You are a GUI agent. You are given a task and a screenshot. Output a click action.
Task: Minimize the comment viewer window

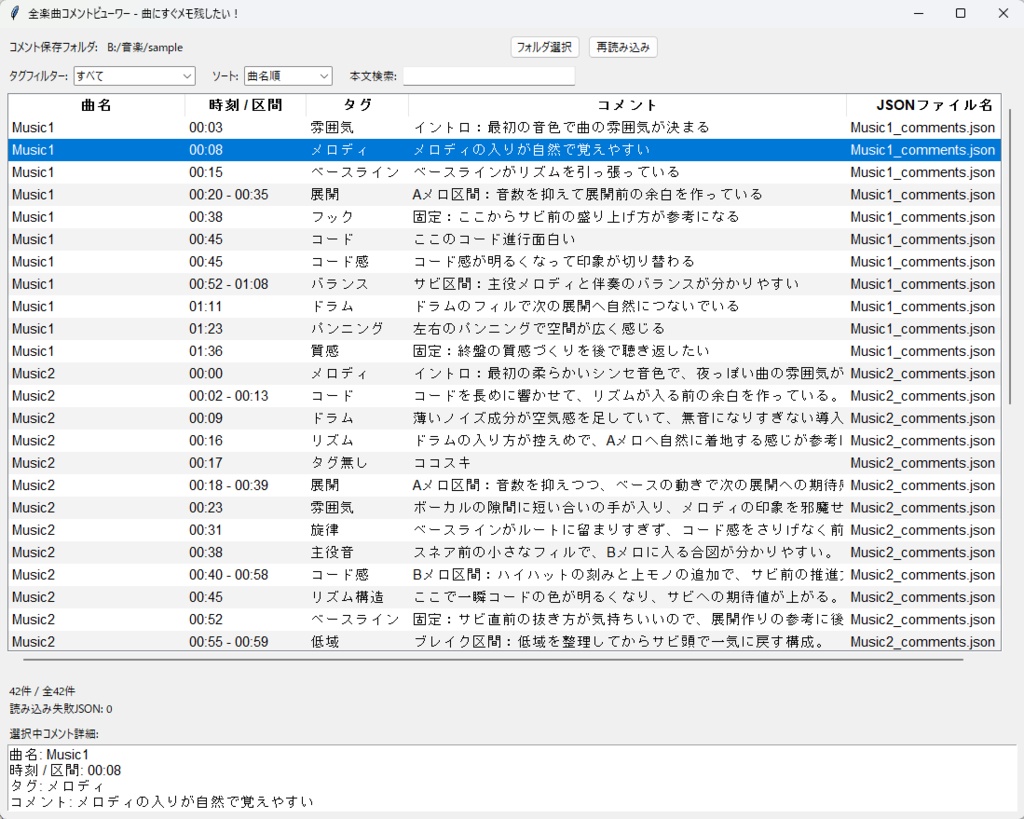918,13
